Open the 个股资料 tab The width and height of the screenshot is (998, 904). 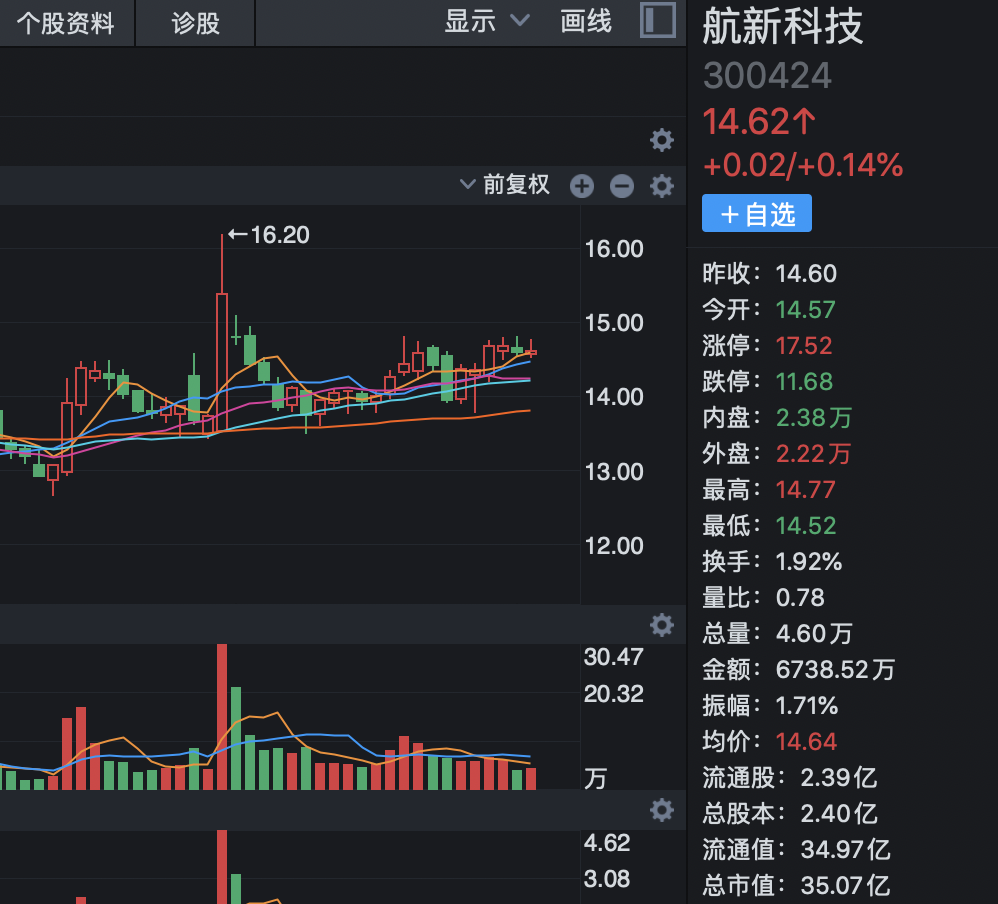(66, 23)
